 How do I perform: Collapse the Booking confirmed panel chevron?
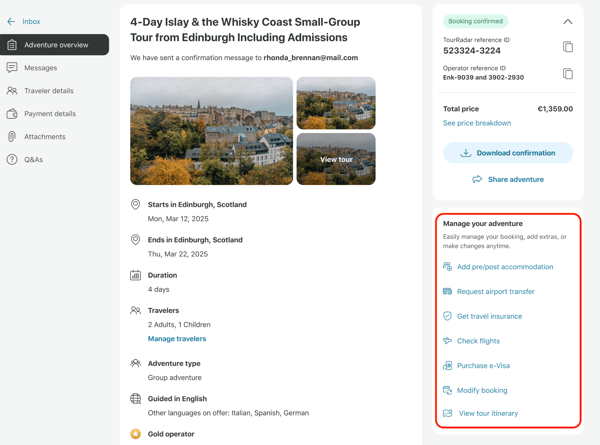click(x=568, y=22)
